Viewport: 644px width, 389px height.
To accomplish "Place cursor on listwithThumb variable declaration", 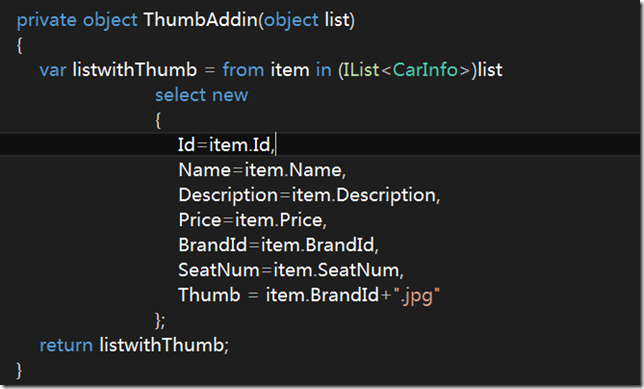I will (x=135, y=69).
